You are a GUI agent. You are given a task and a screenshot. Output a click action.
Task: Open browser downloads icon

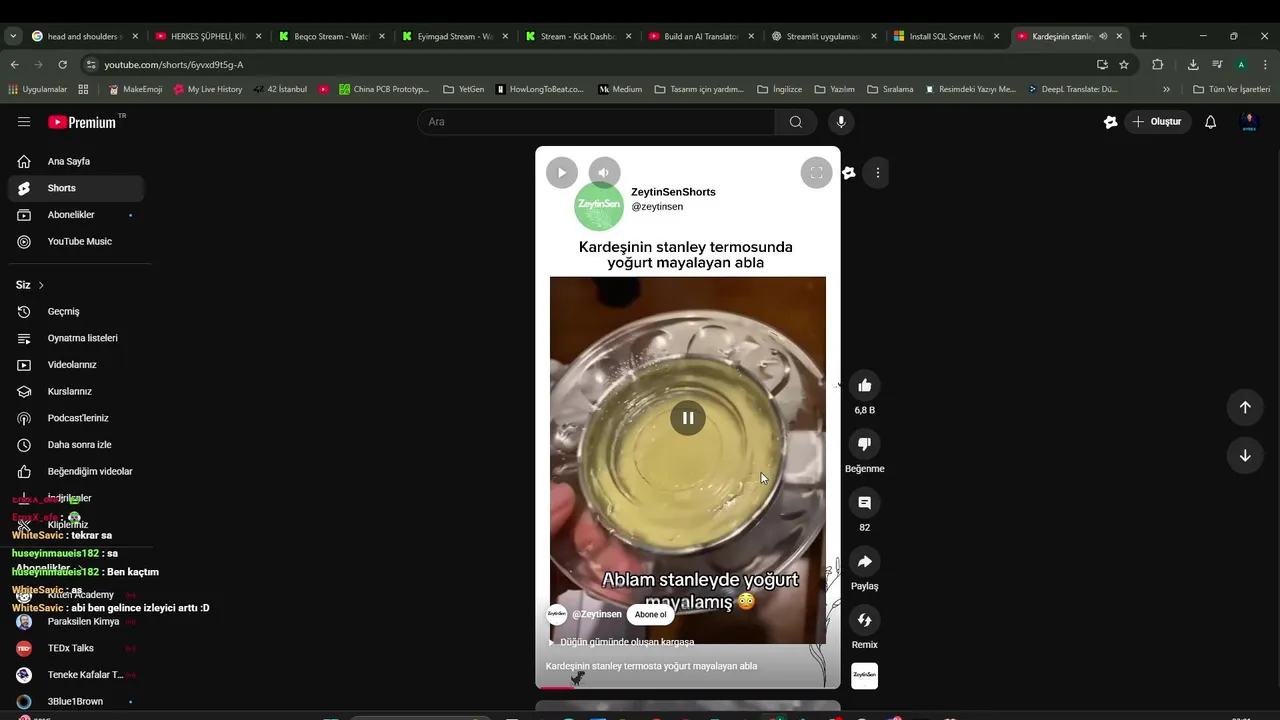[1193, 64]
